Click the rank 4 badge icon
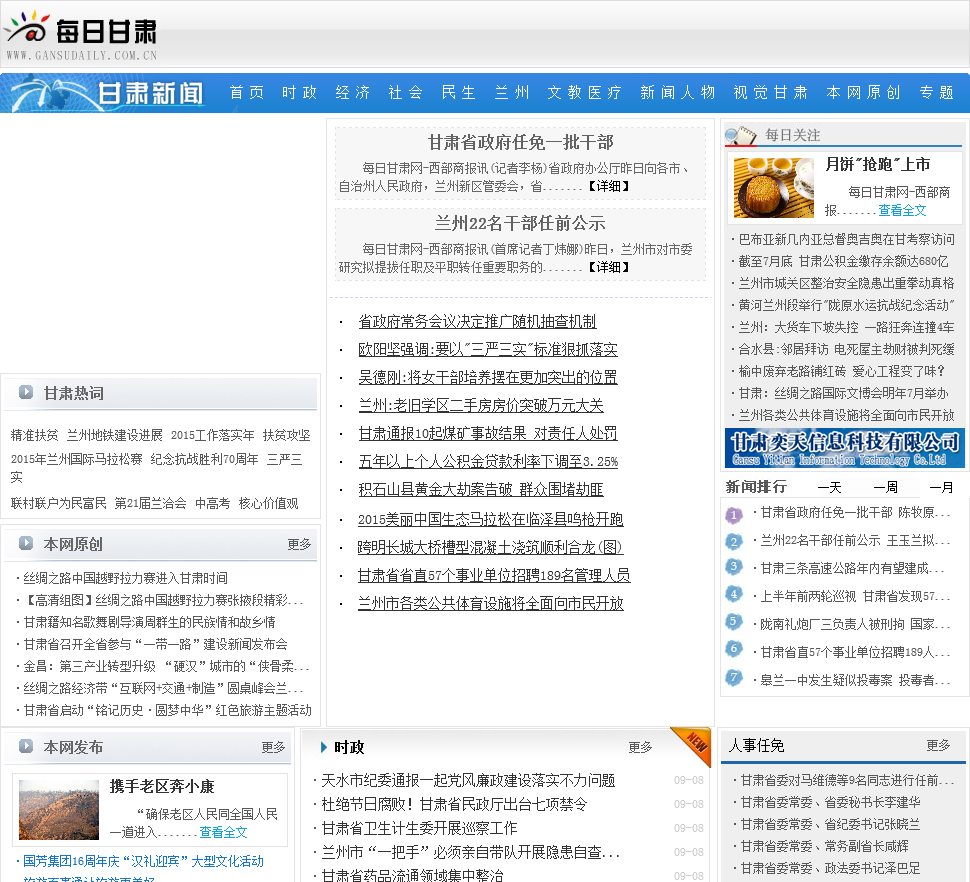 (734, 594)
